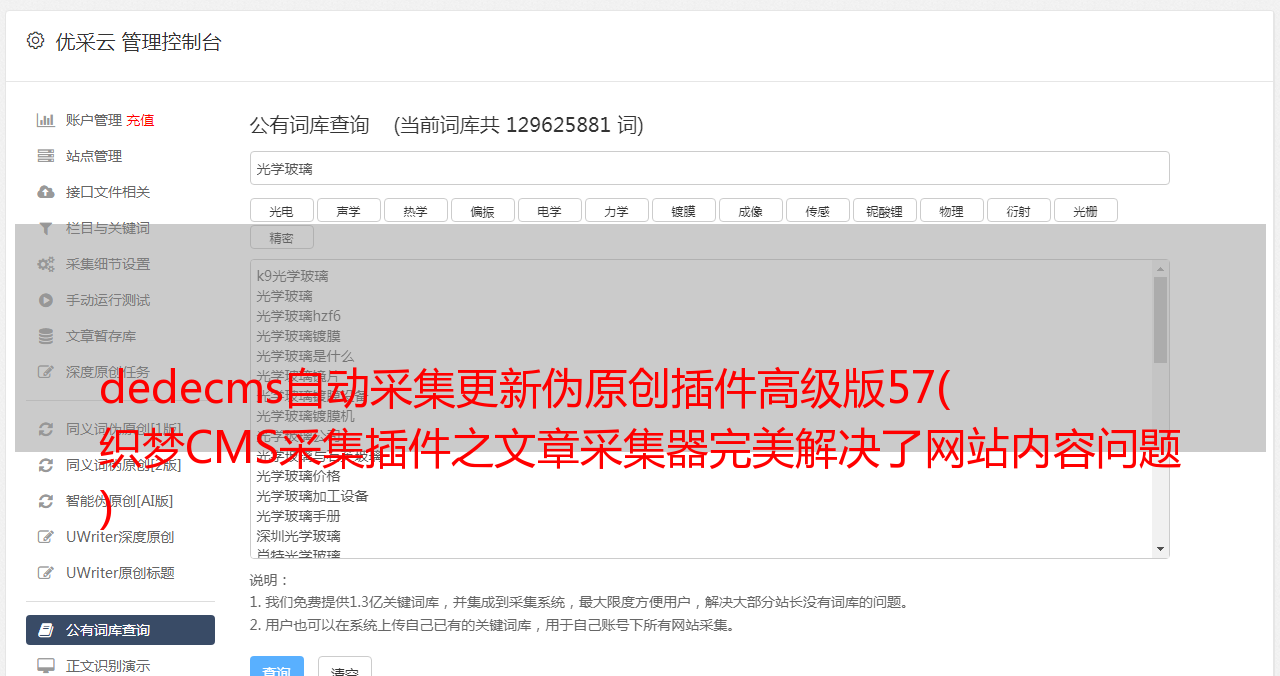
Task: Click the 栏目与关键词 filter icon
Action: tap(45, 228)
